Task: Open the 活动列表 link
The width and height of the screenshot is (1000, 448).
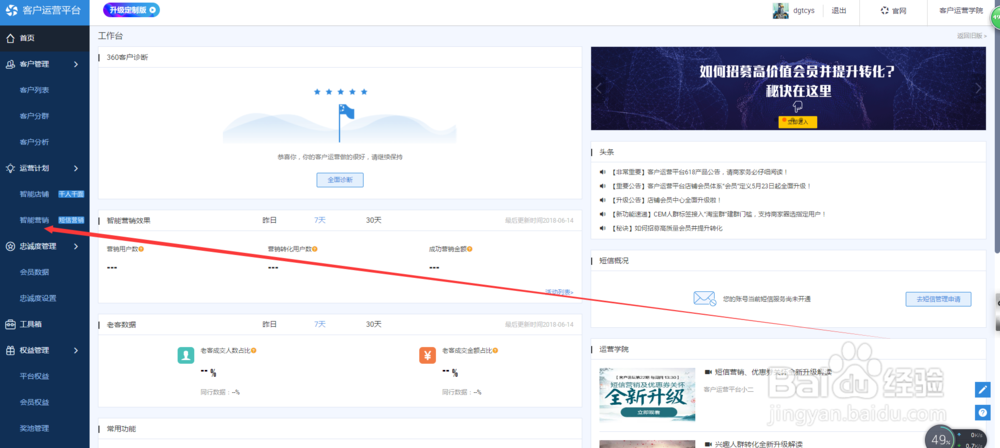Action: pos(559,292)
